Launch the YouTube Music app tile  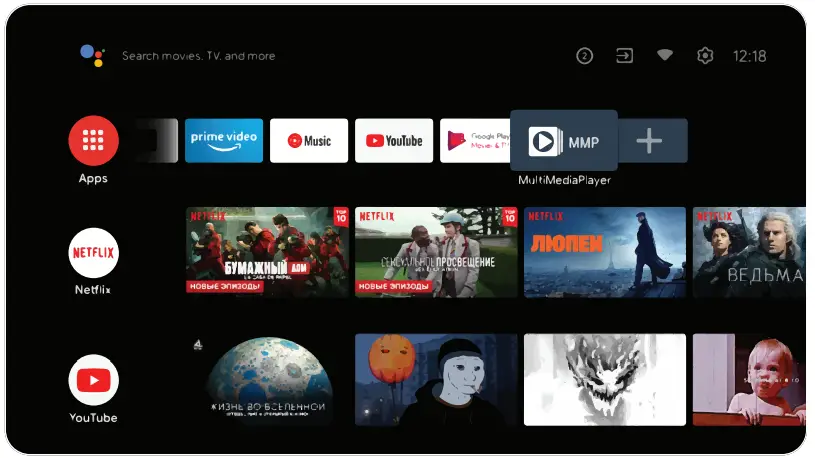[x=309, y=140]
